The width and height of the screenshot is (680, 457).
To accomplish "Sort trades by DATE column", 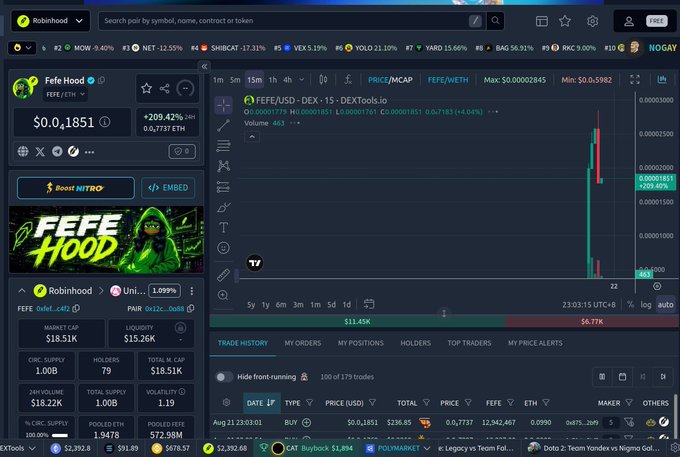I will tap(262, 403).
